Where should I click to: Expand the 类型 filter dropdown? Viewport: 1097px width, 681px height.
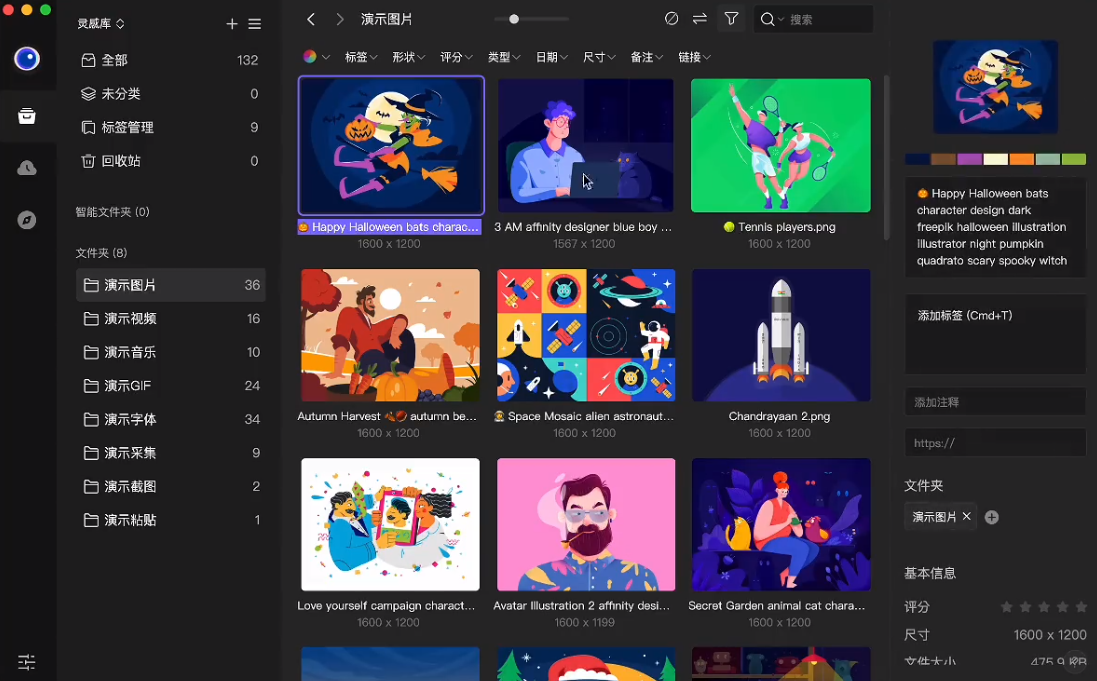click(x=504, y=57)
